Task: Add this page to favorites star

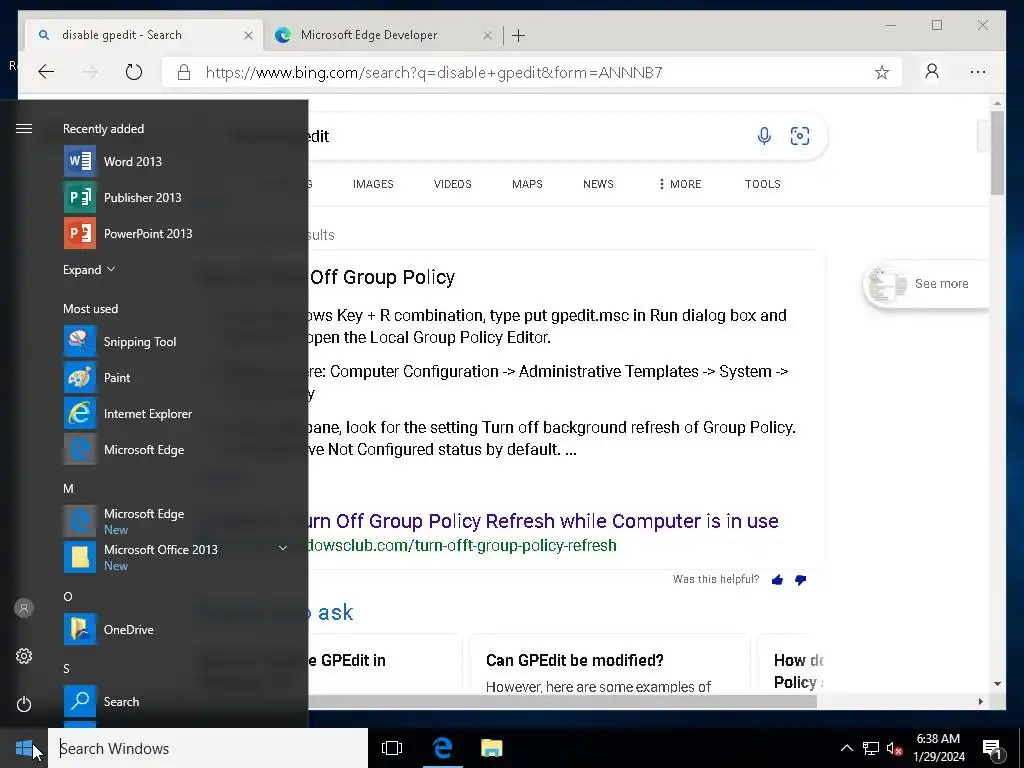Action: (x=882, y=72)
